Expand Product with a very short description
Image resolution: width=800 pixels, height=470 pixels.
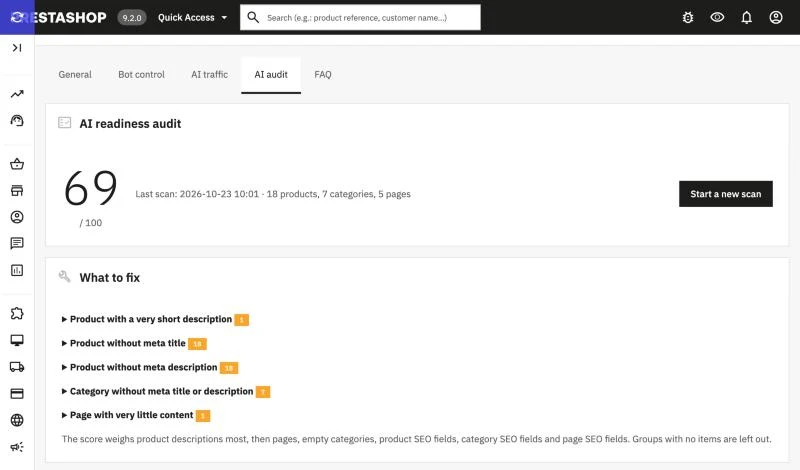(x=151, y=319)
